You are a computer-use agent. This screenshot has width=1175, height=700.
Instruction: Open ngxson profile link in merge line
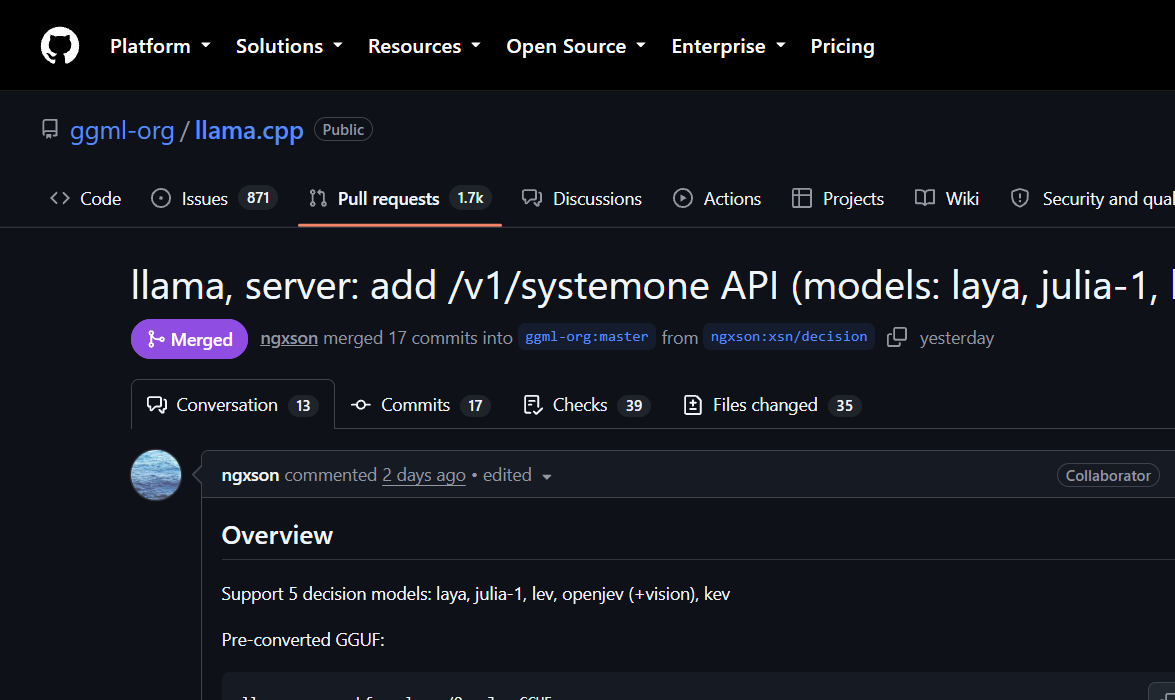(289, 338)
